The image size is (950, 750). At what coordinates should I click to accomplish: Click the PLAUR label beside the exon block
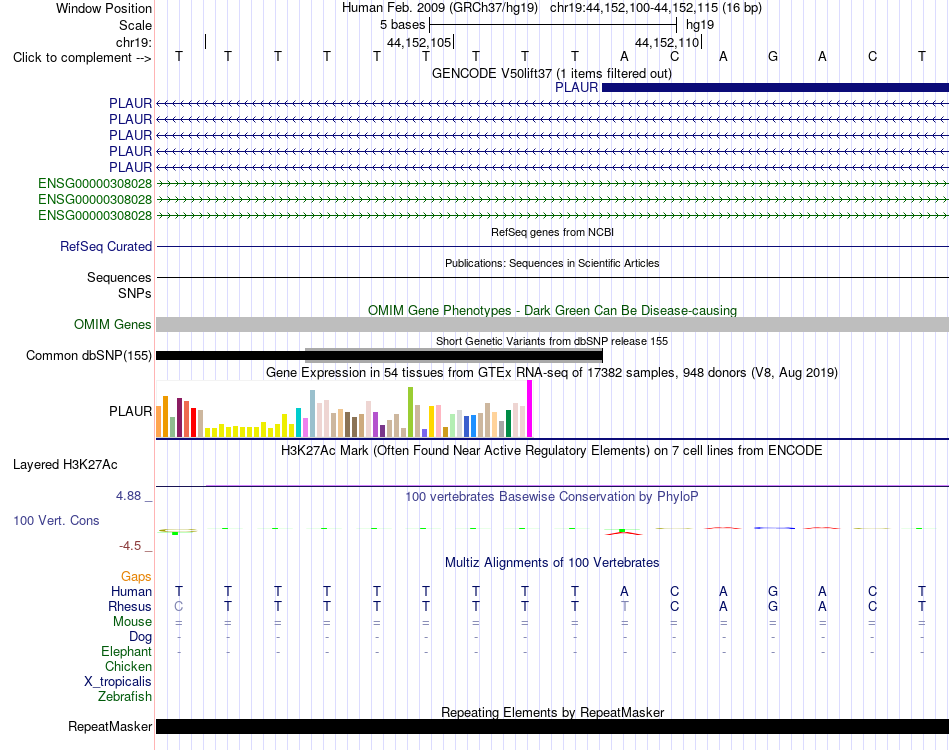coord(576,87)
